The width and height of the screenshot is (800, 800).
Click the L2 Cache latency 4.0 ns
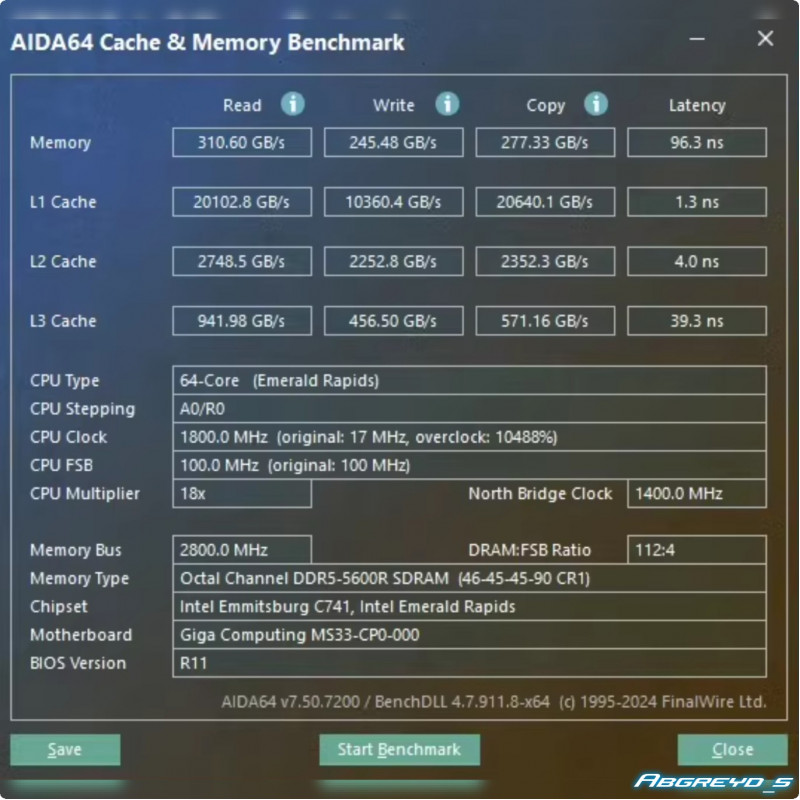coord(696,261)
